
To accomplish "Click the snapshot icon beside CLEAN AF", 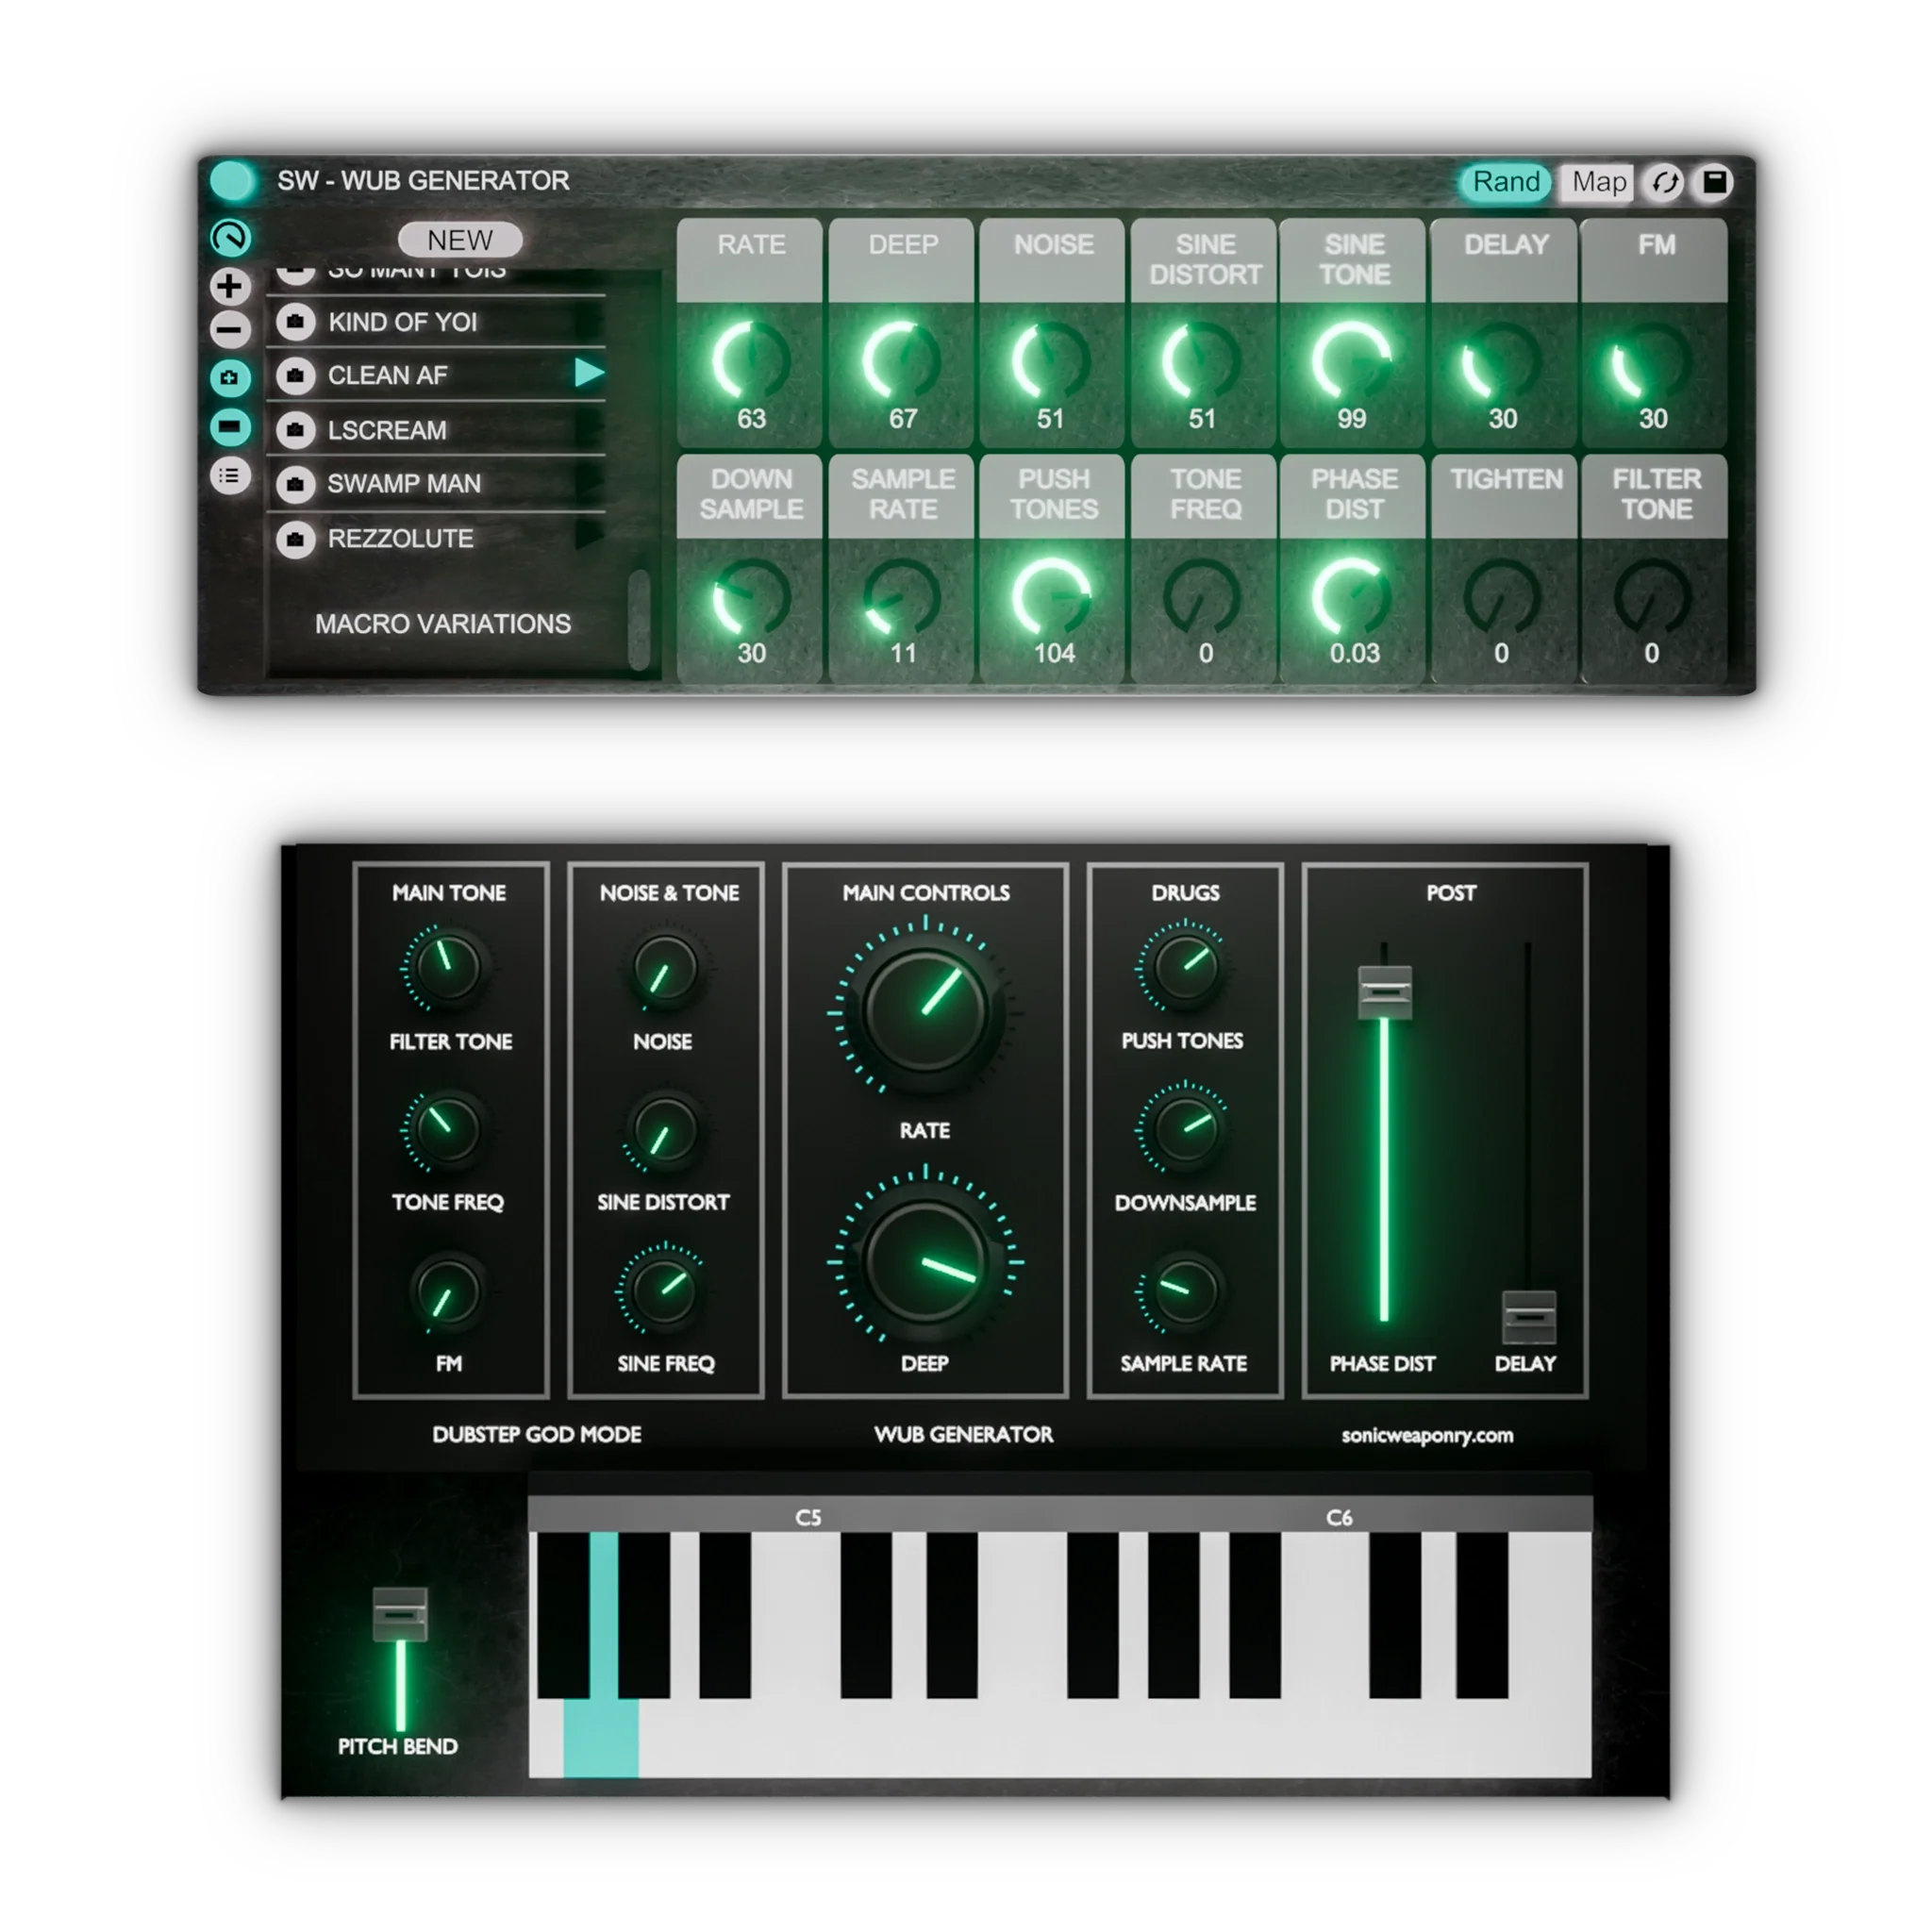I will coord(296,376).
